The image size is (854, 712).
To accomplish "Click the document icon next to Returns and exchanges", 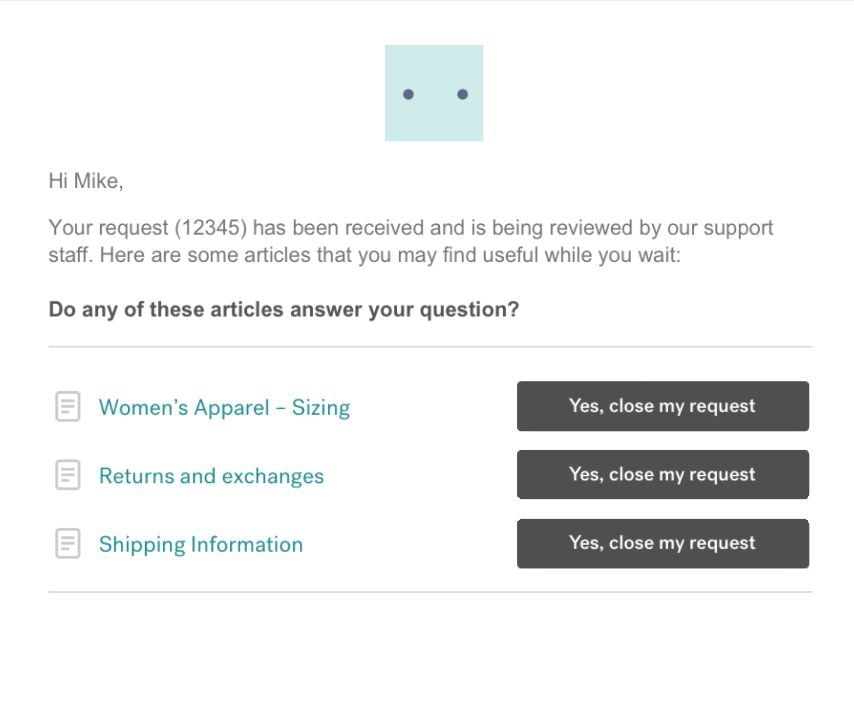I will [x=68, y=475].
